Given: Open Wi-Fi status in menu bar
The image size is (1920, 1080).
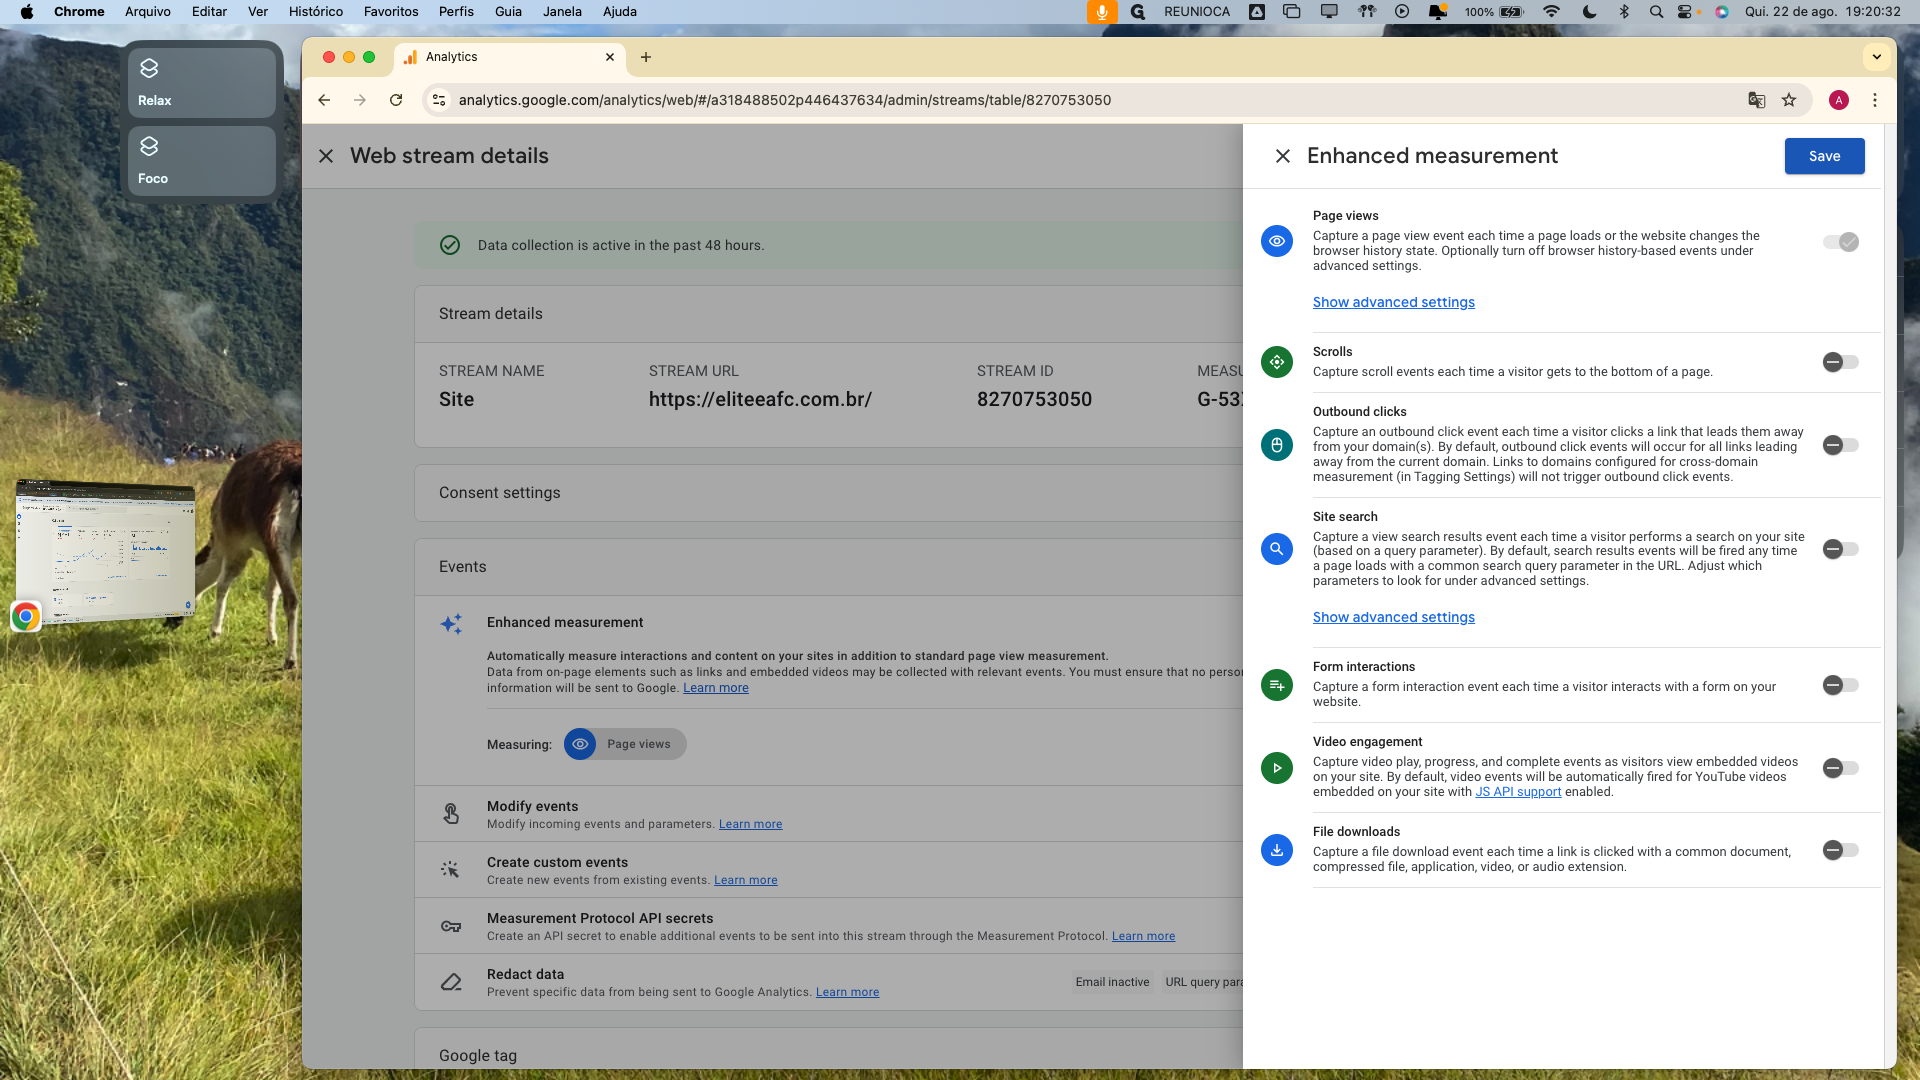Looking at the screenshot, I should coord(1551,12).
